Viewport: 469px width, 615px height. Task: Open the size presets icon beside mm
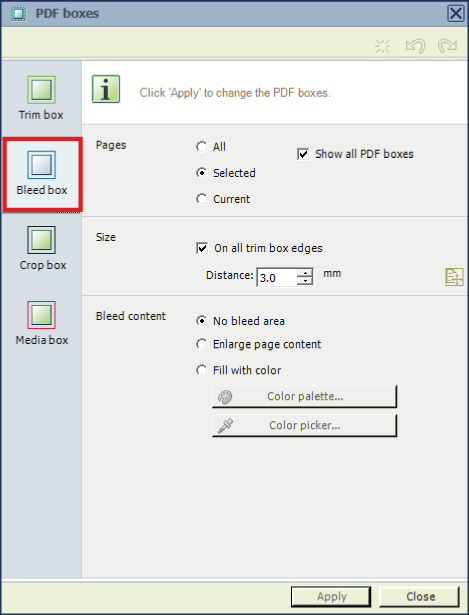454,277
